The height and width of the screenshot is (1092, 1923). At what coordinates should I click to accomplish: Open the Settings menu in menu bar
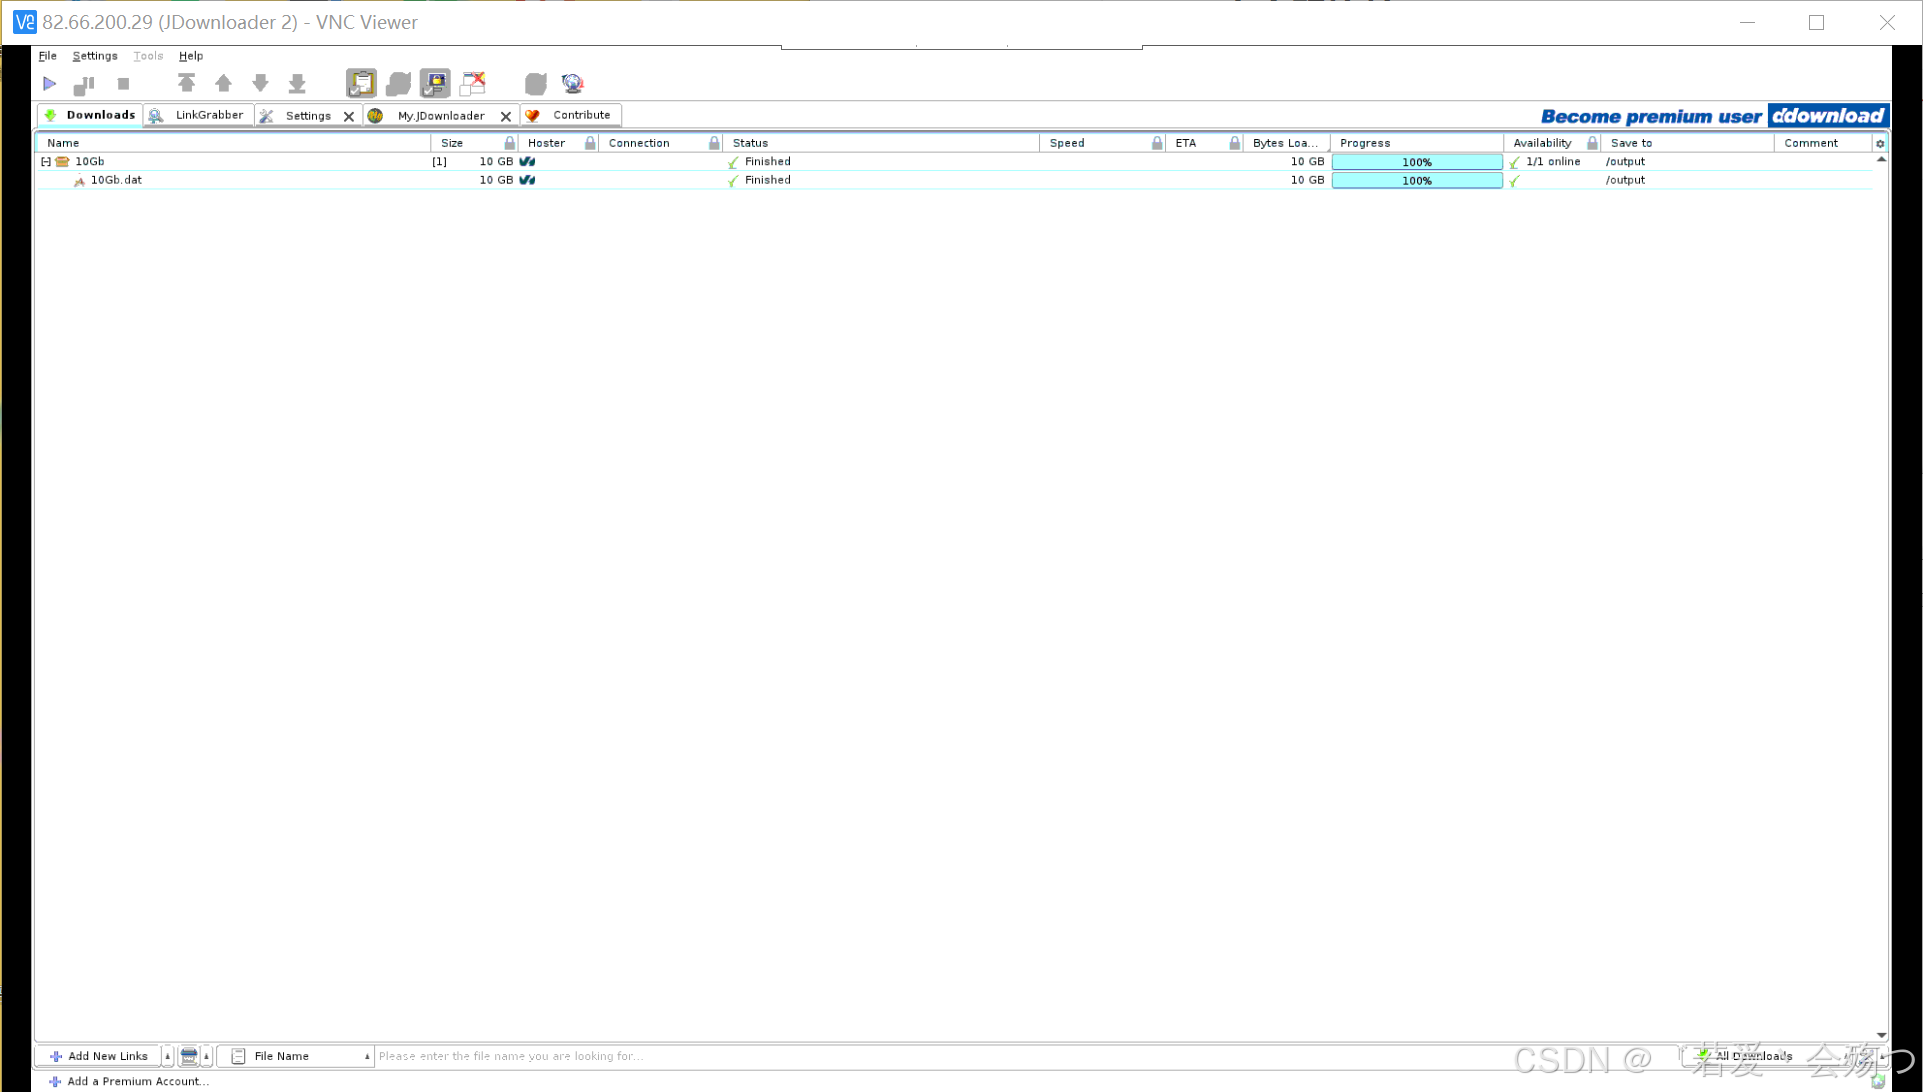(95, 56)
